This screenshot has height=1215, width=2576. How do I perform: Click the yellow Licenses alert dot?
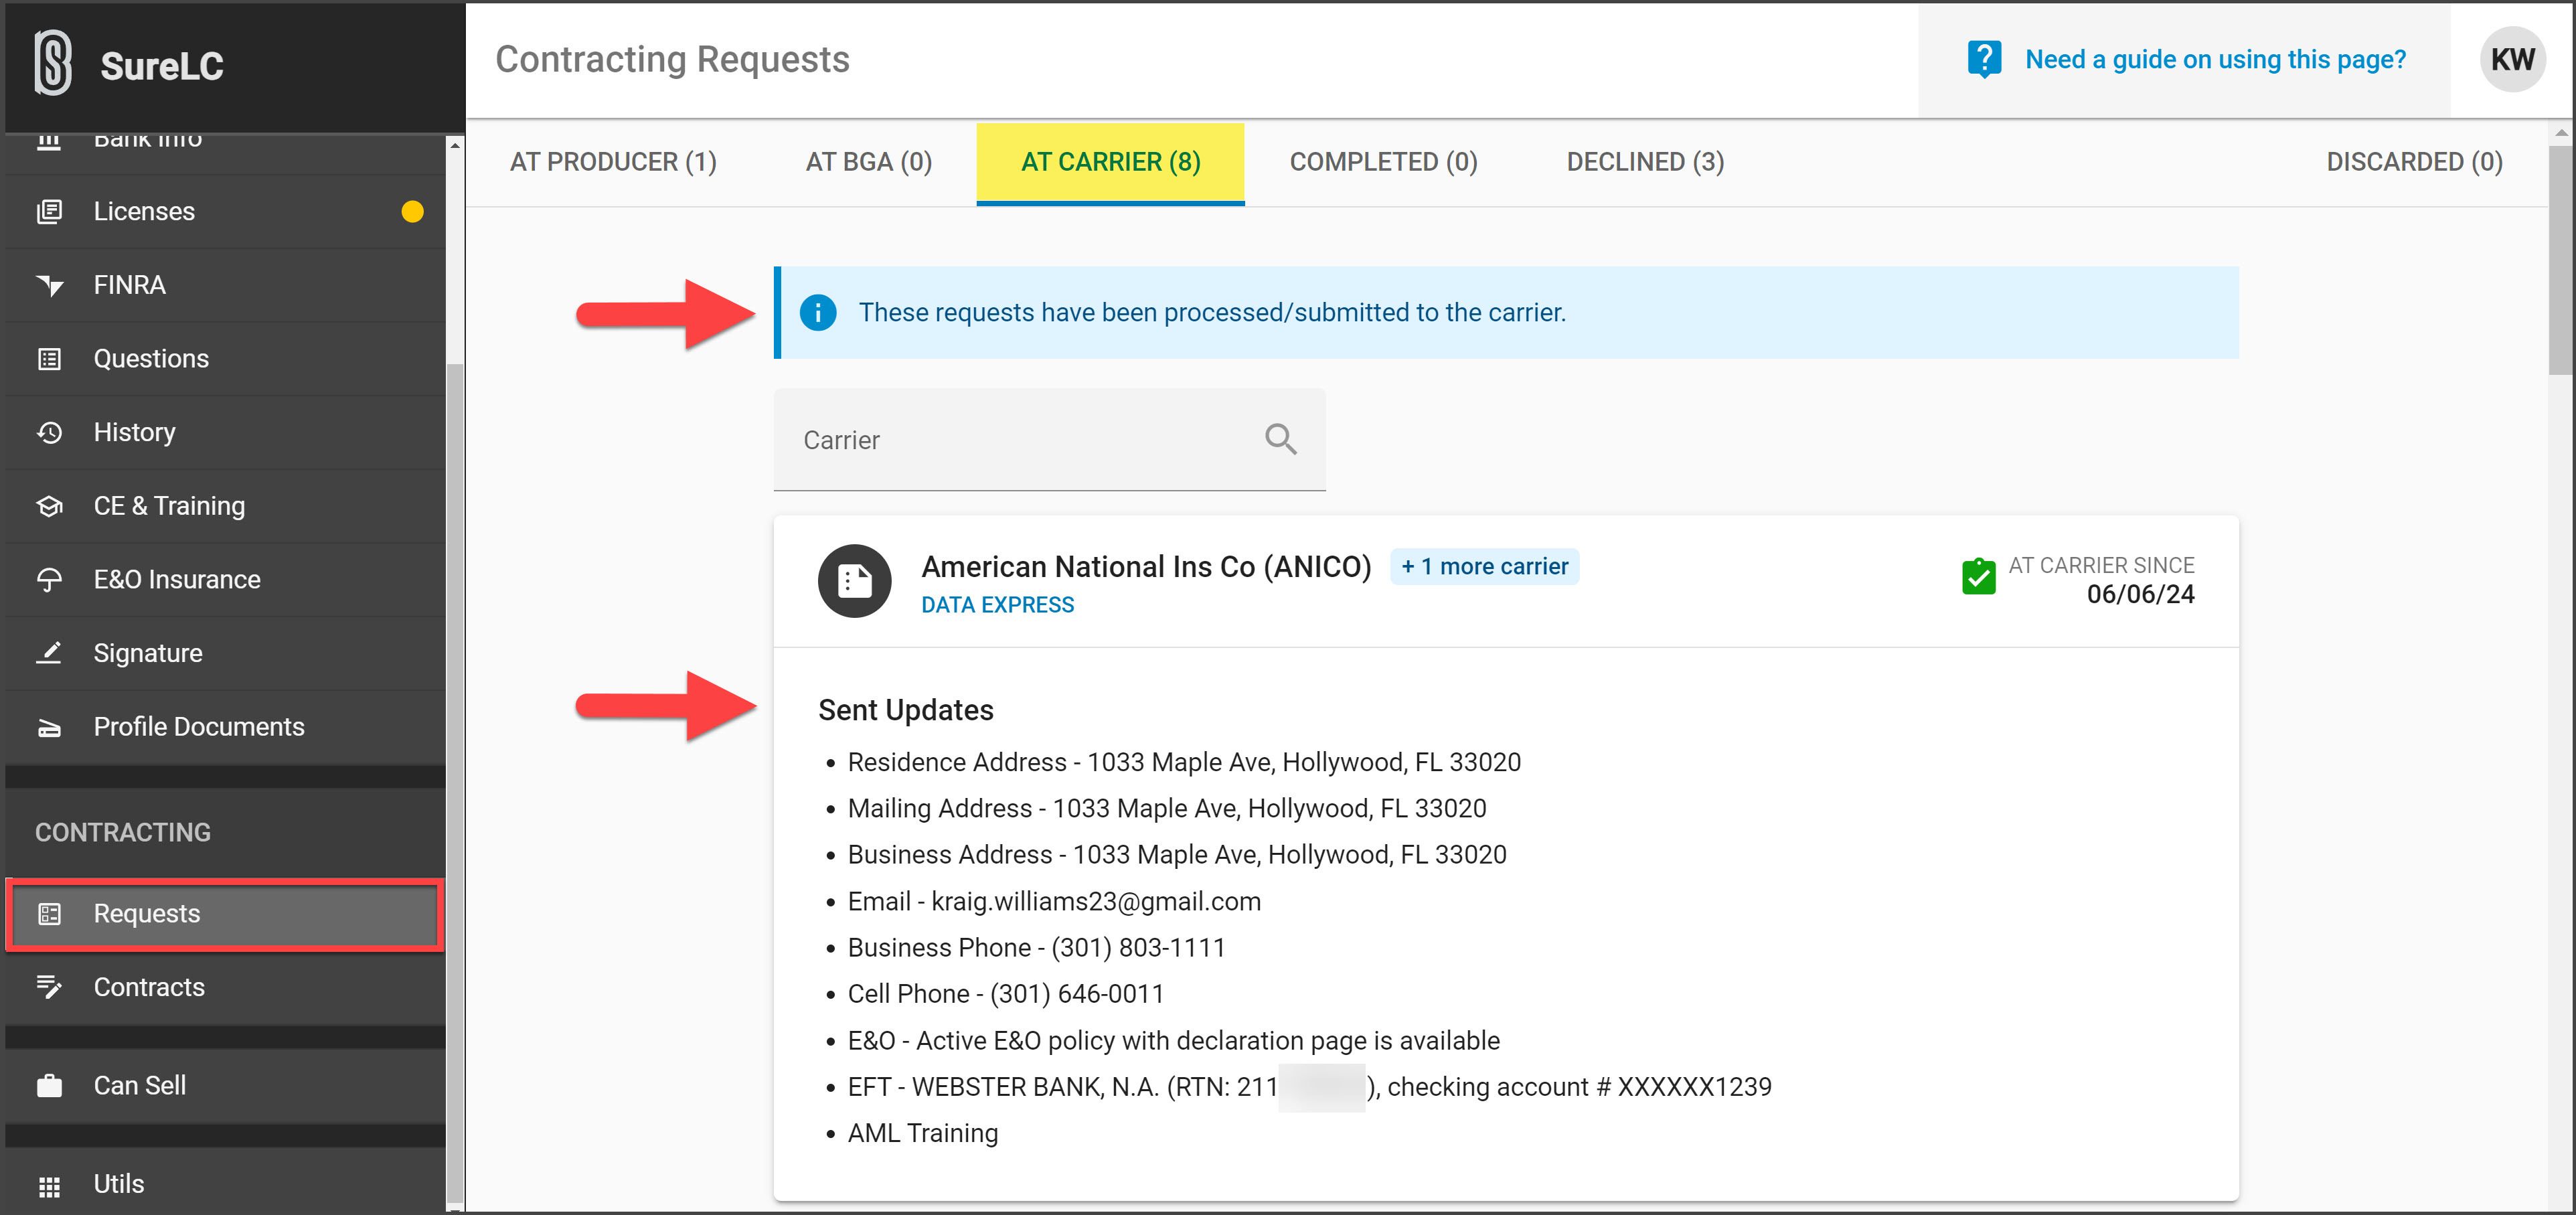tap(412, 211)
